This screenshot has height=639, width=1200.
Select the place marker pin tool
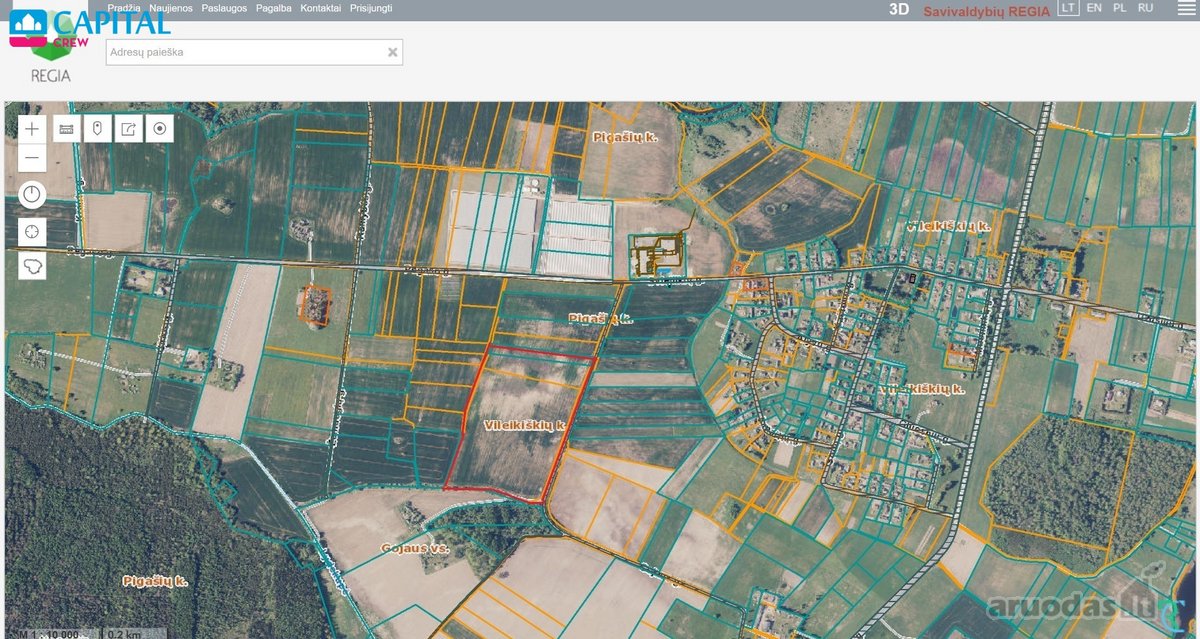[97, 129]
